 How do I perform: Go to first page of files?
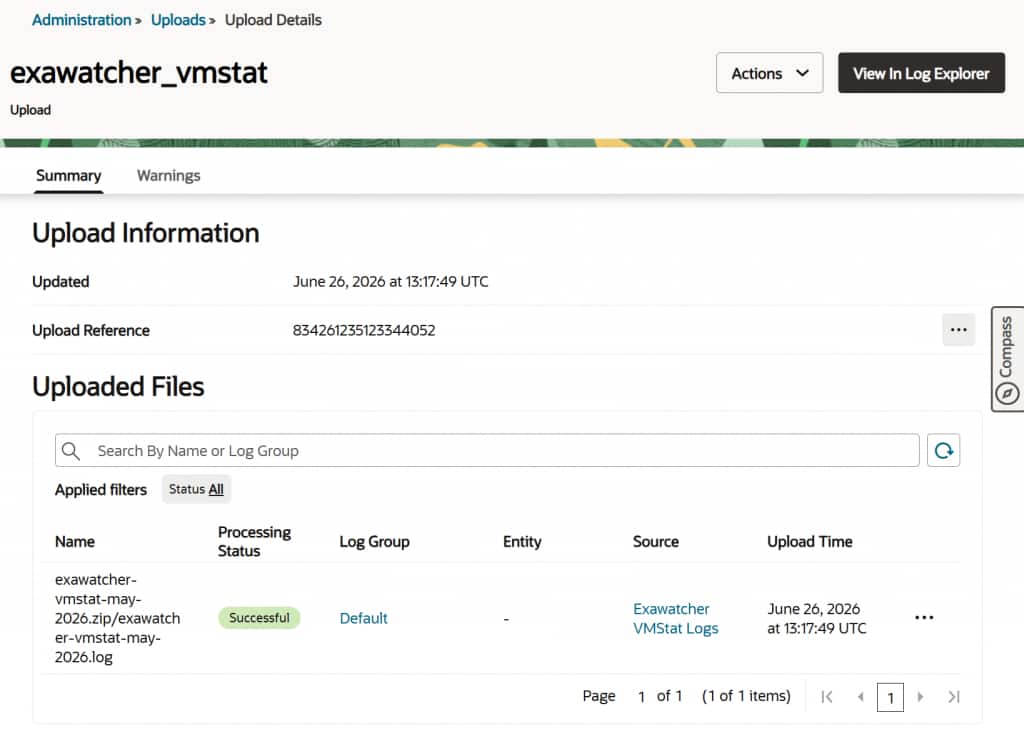827,696
